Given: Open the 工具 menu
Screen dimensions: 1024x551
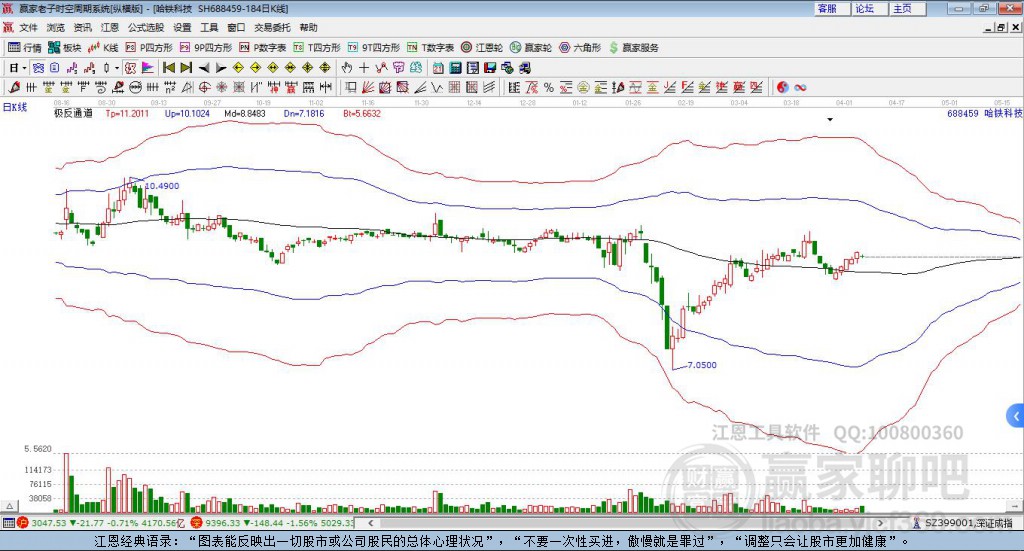Looking at the screenshot, I should (209, 27).
